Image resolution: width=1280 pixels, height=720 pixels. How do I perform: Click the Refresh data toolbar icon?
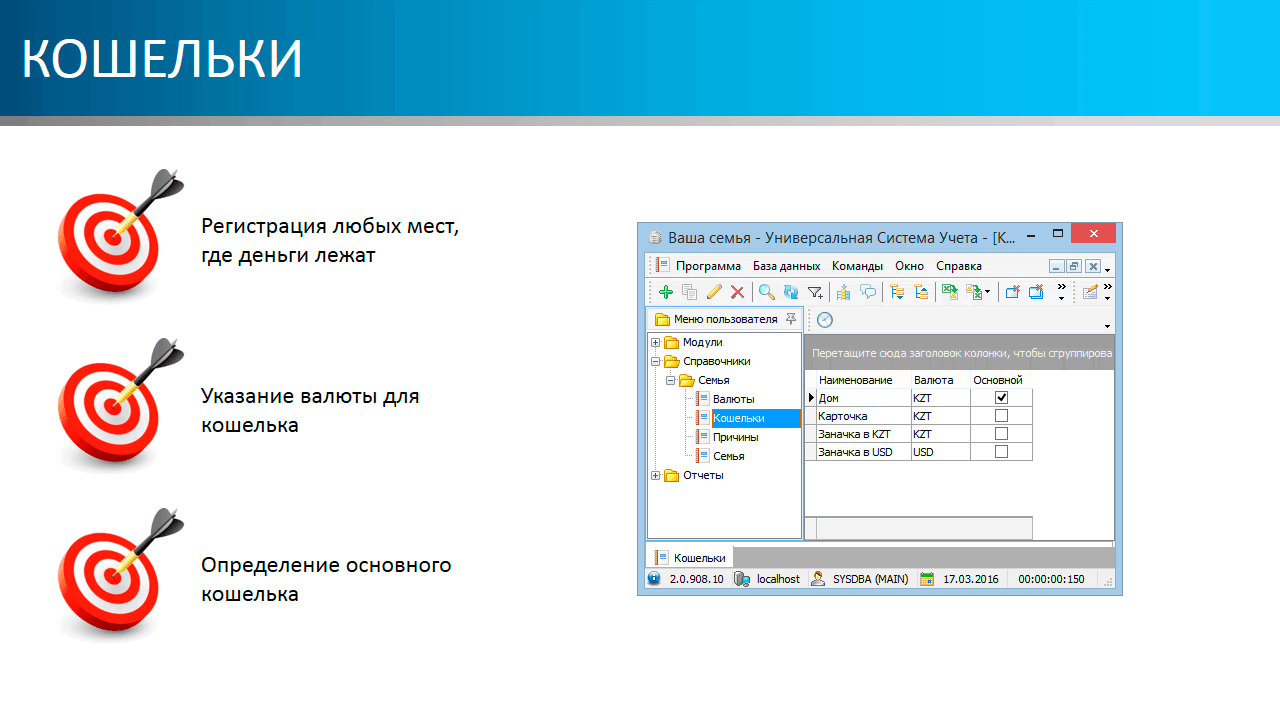pos(790,292)
